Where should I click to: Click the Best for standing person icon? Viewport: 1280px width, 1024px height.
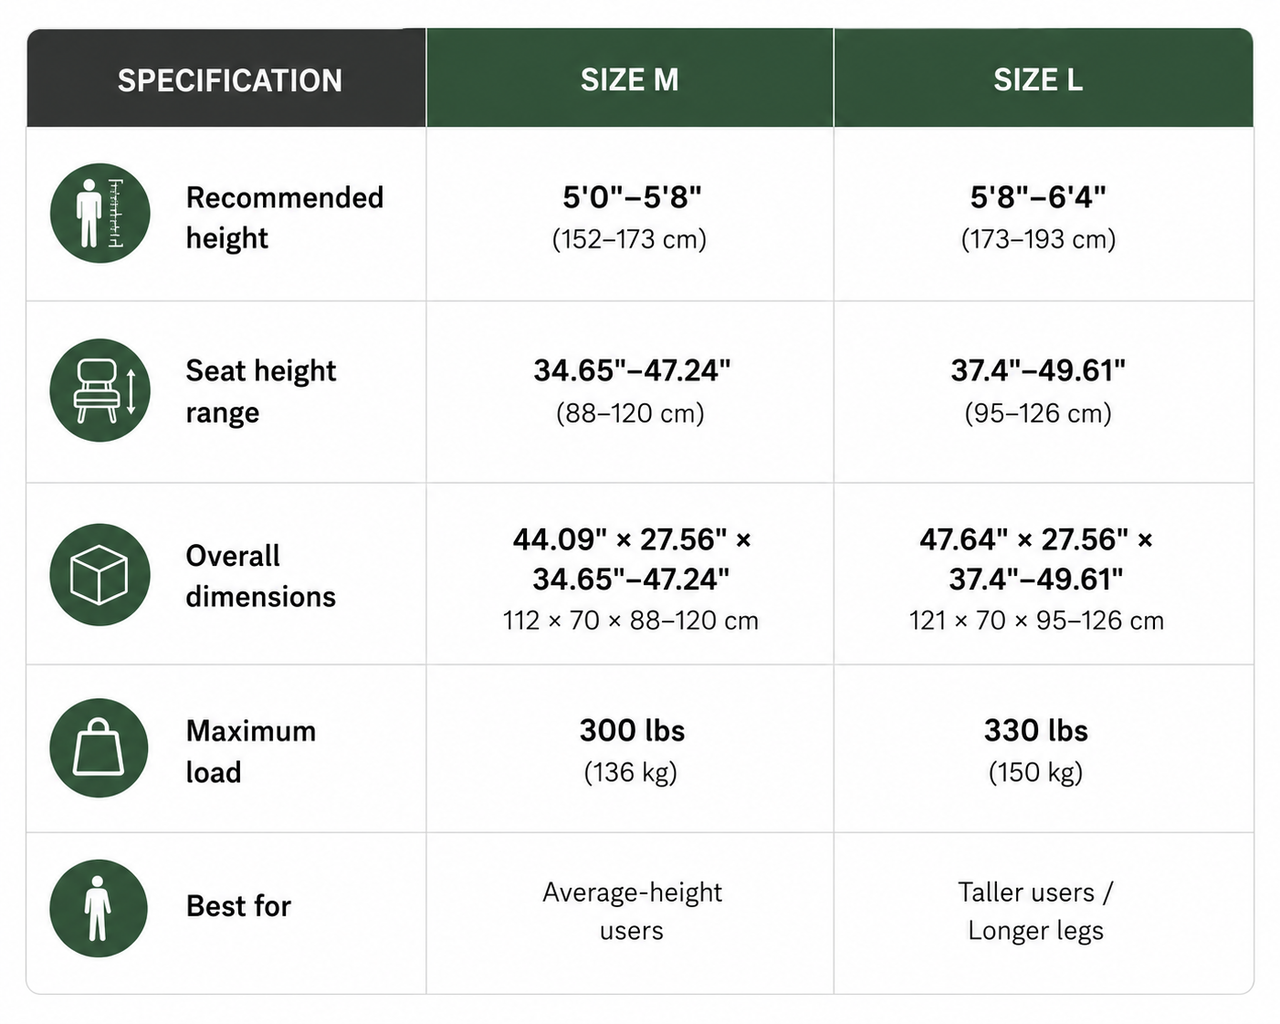pyautogui.click(x=99, y=908)
